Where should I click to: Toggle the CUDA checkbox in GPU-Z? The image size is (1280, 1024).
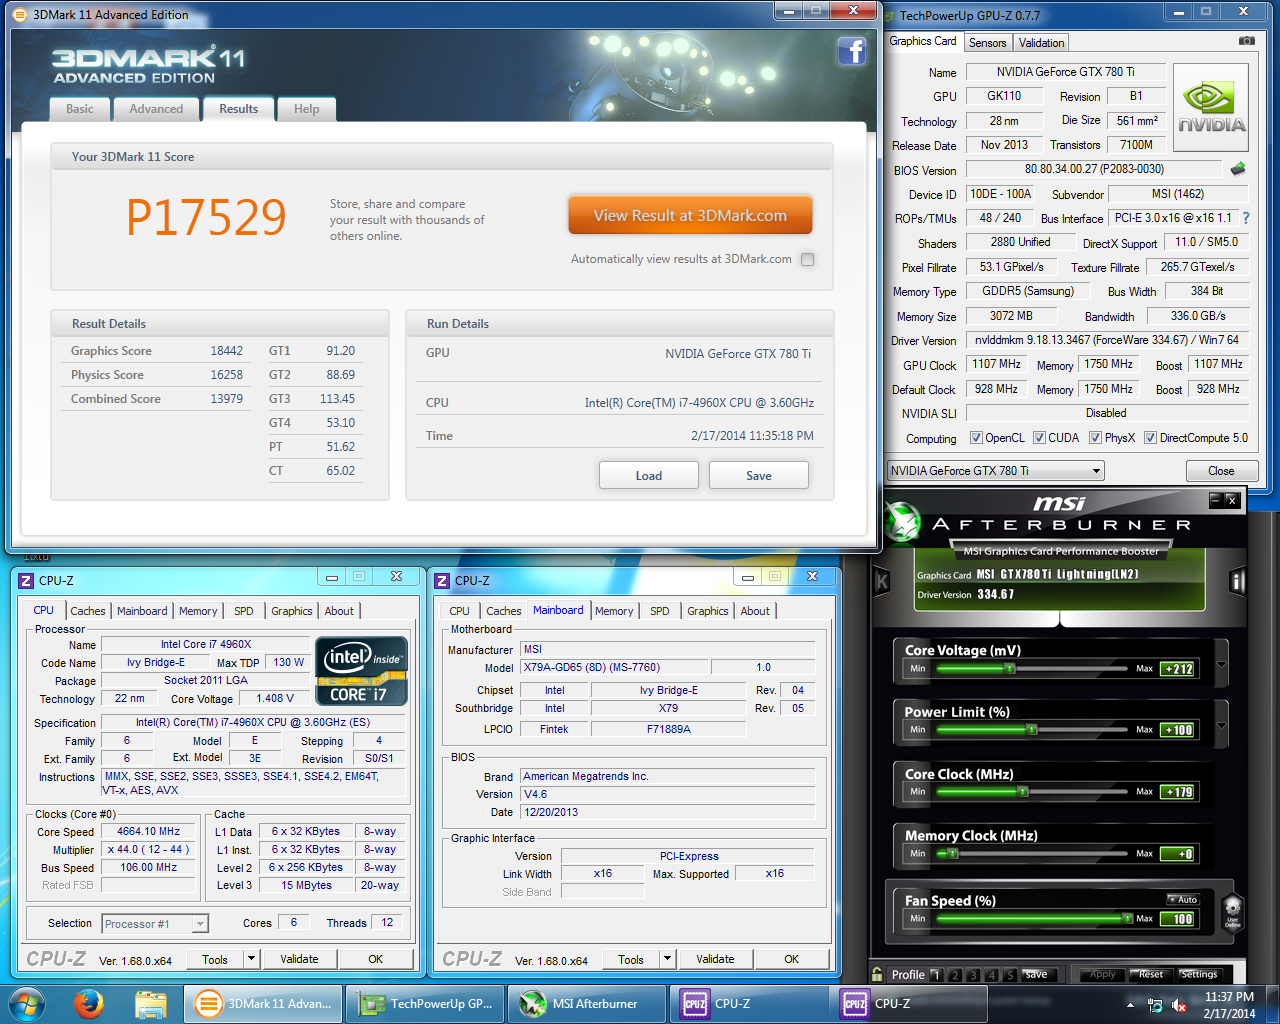coord(1039,438)
